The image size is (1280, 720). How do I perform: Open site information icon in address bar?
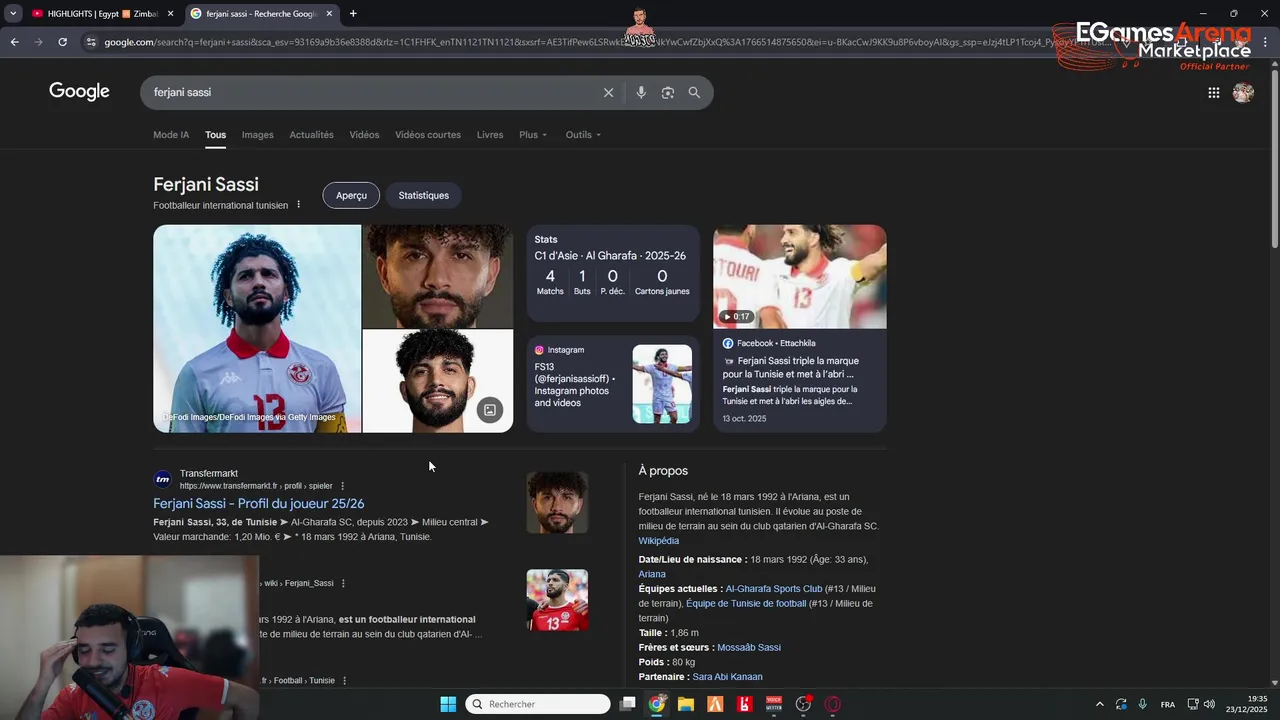tap(91, 42)
